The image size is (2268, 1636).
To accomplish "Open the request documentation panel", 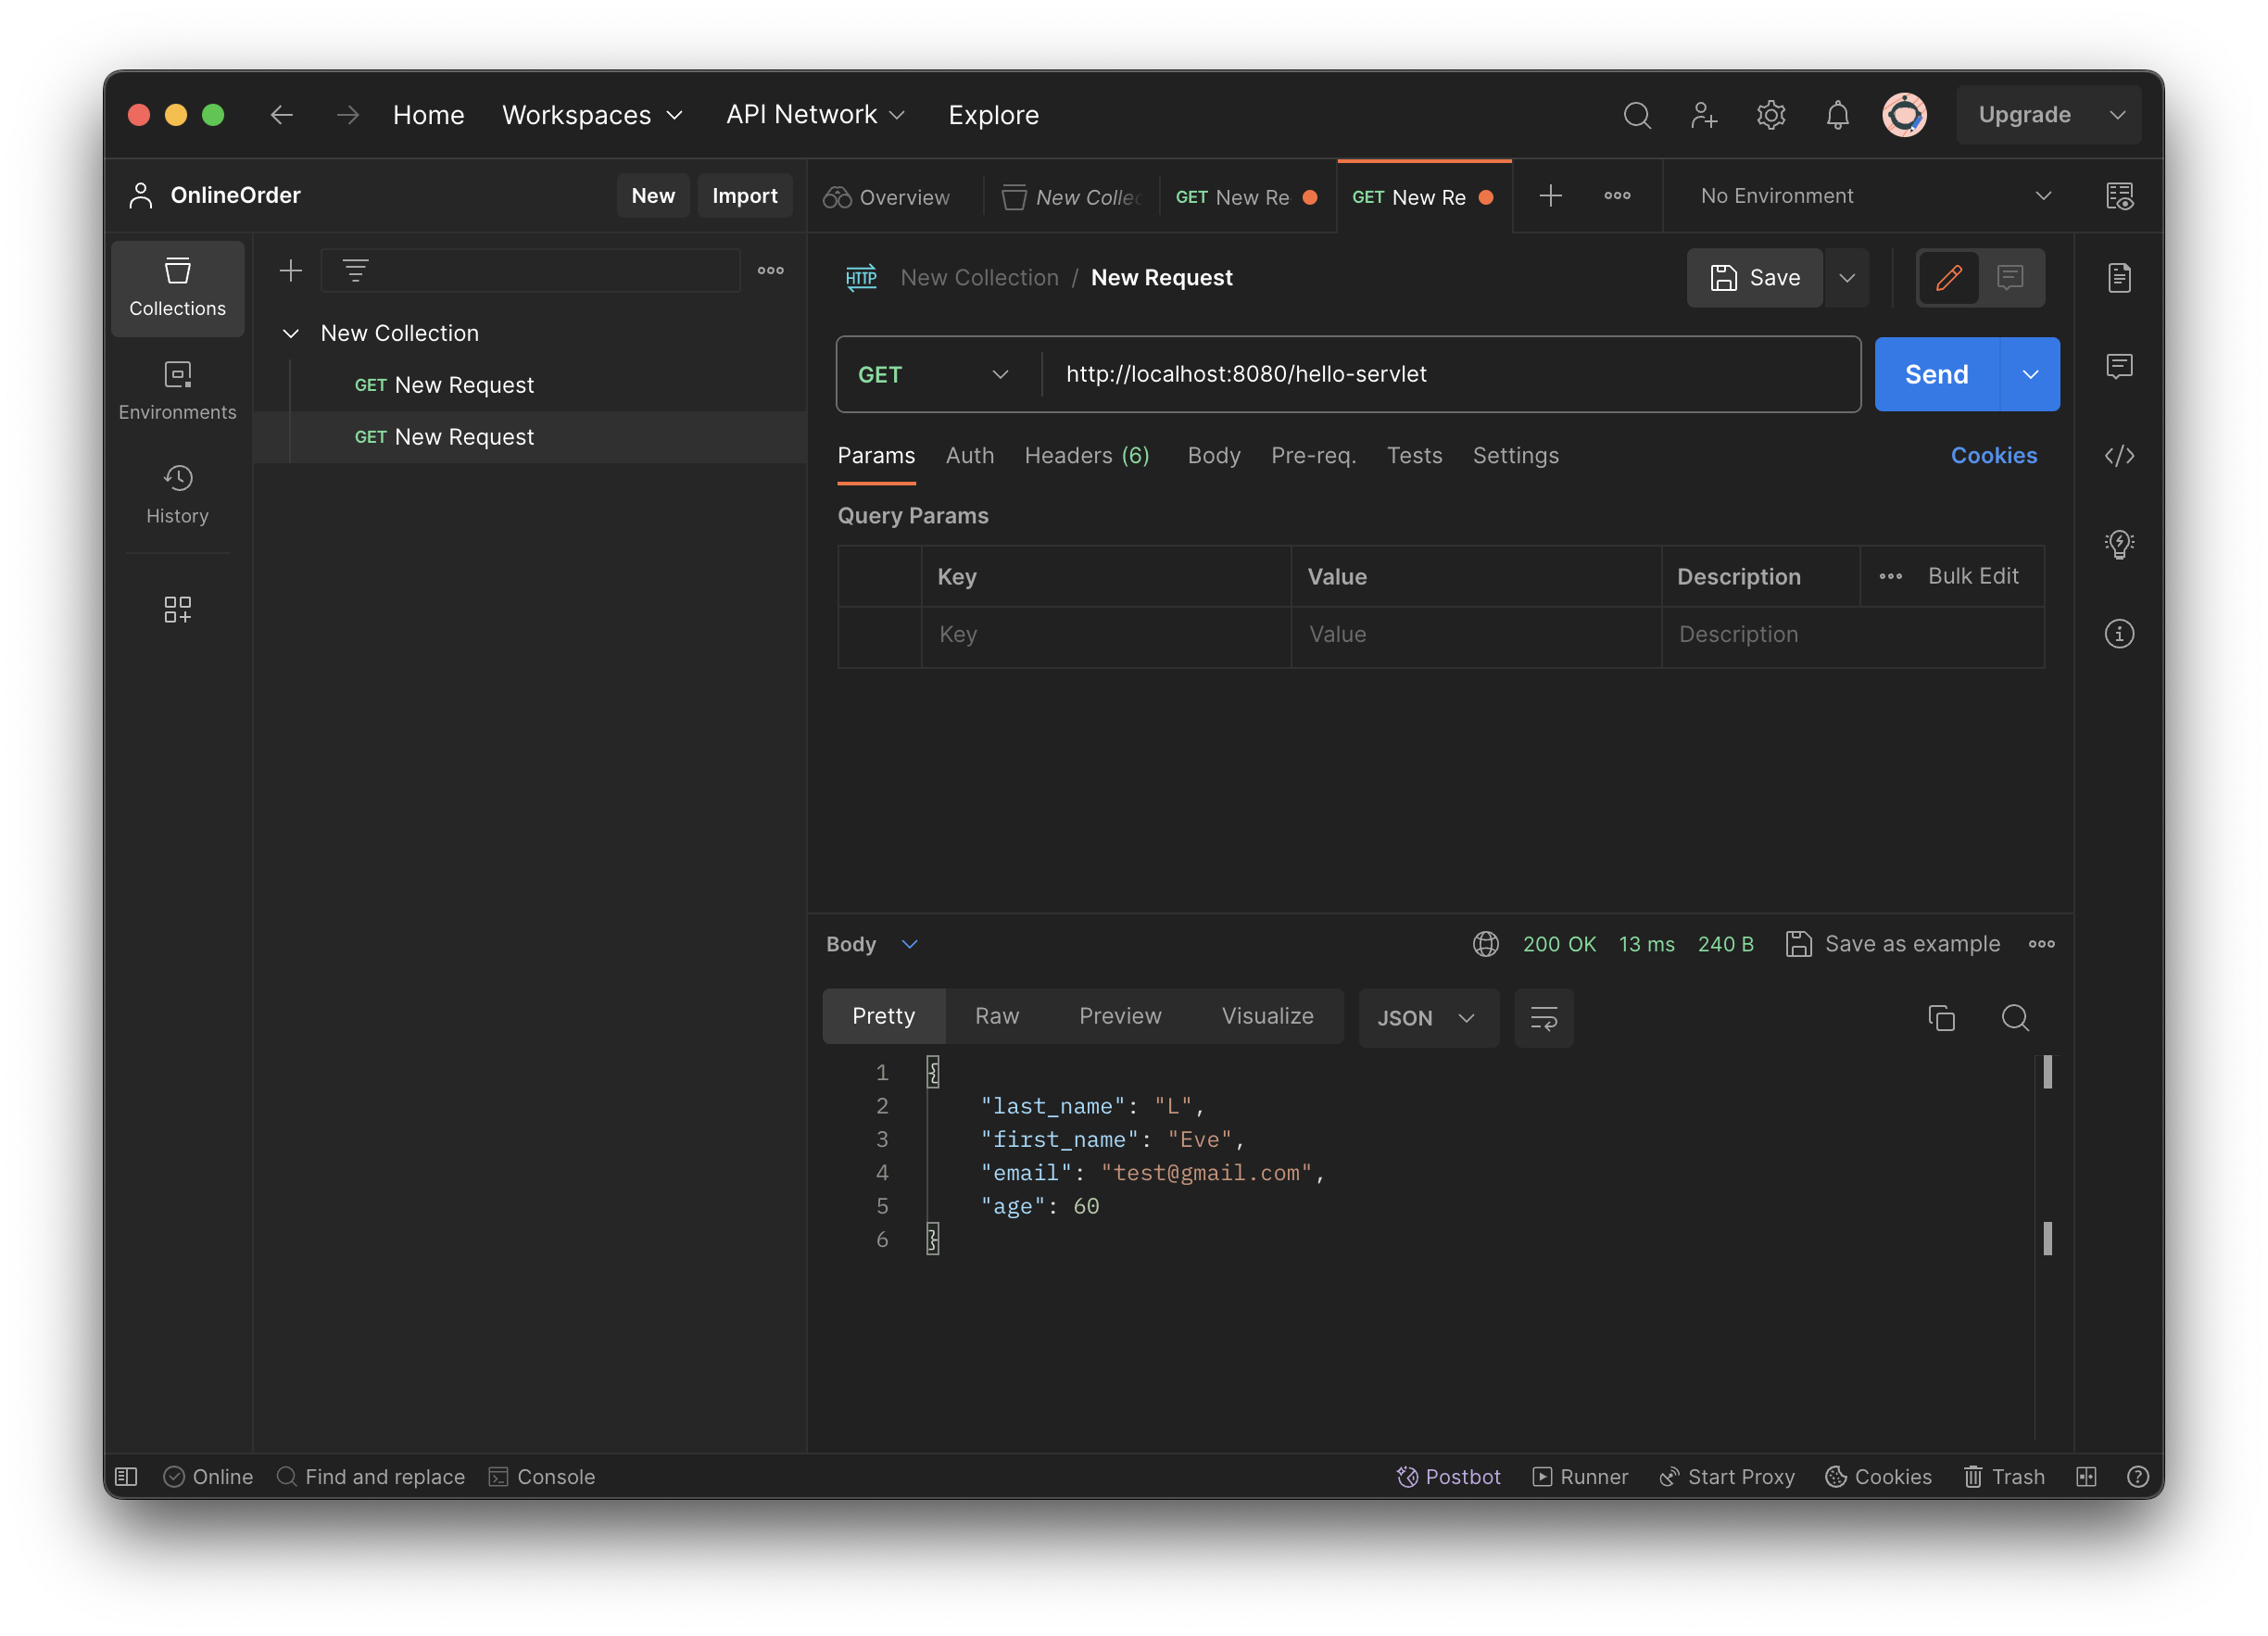I will (2118, 278).
